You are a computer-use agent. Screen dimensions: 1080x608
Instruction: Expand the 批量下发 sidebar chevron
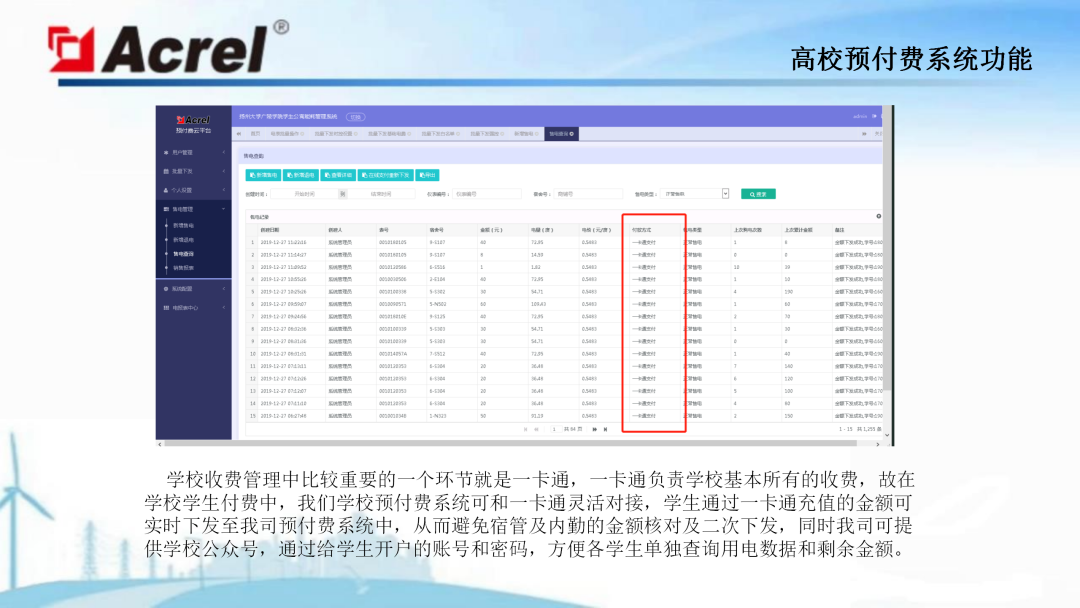[x=224, y=171]
